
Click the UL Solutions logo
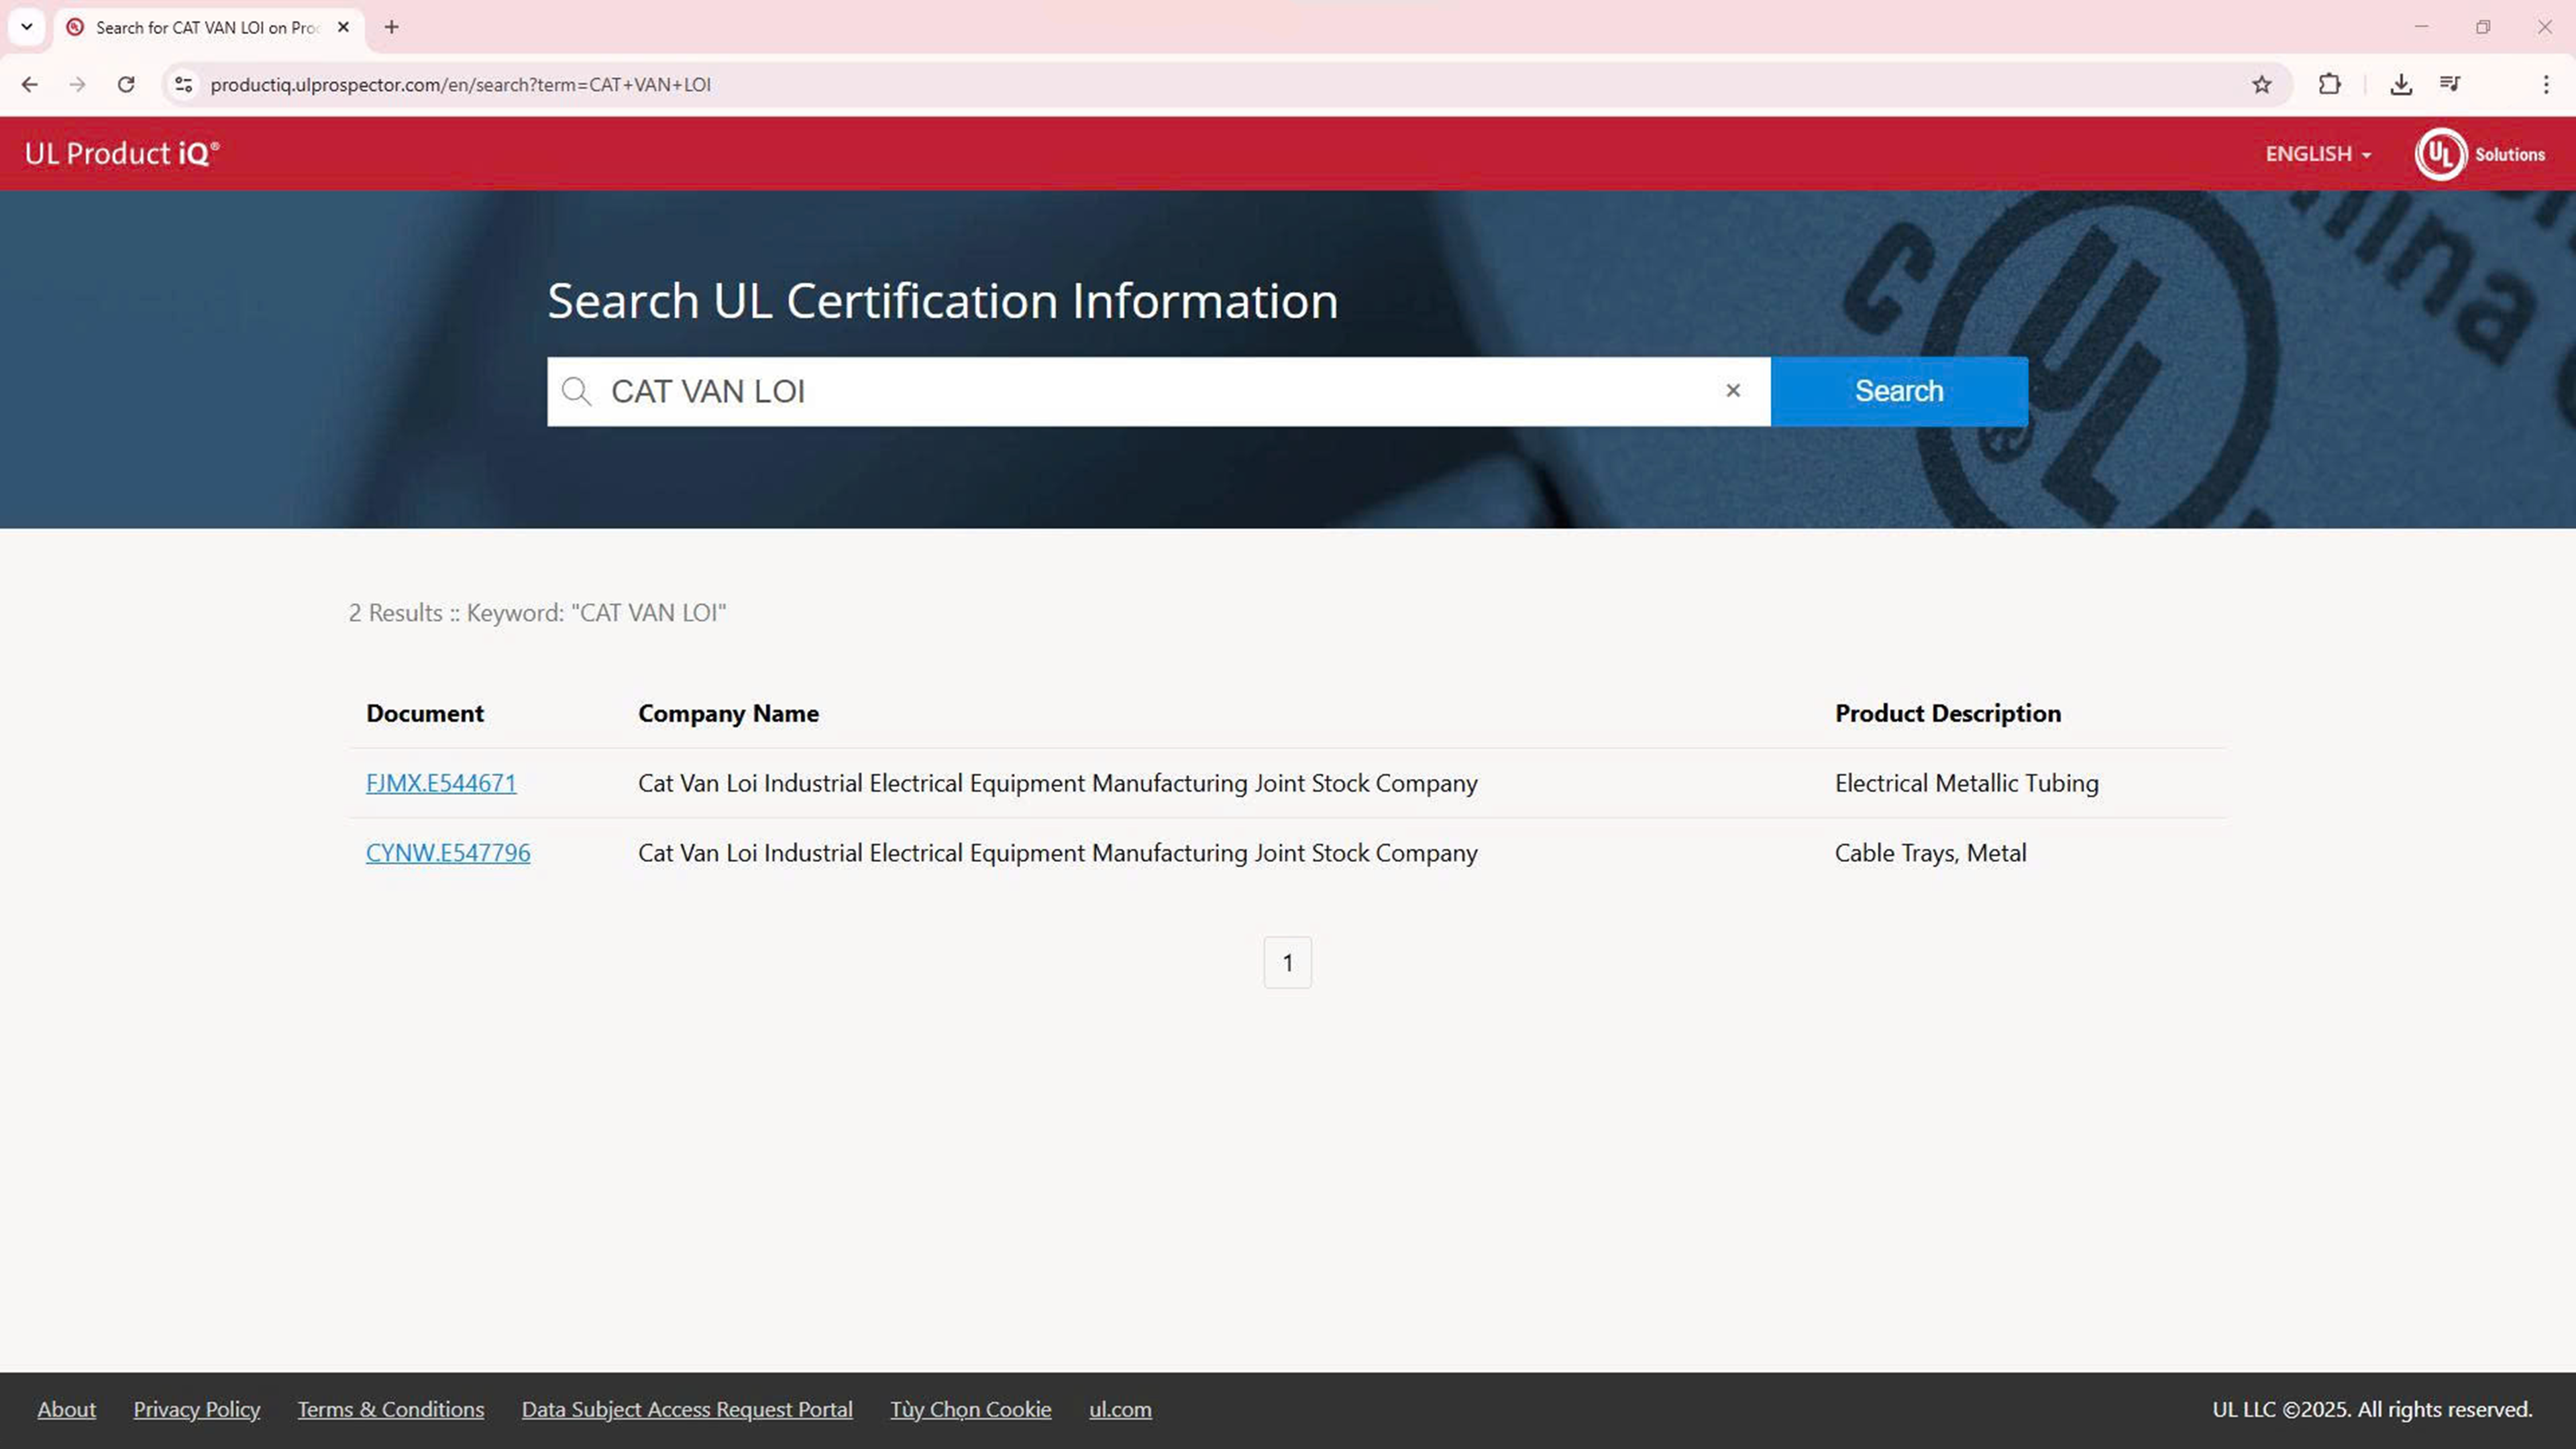[2480, 154]
